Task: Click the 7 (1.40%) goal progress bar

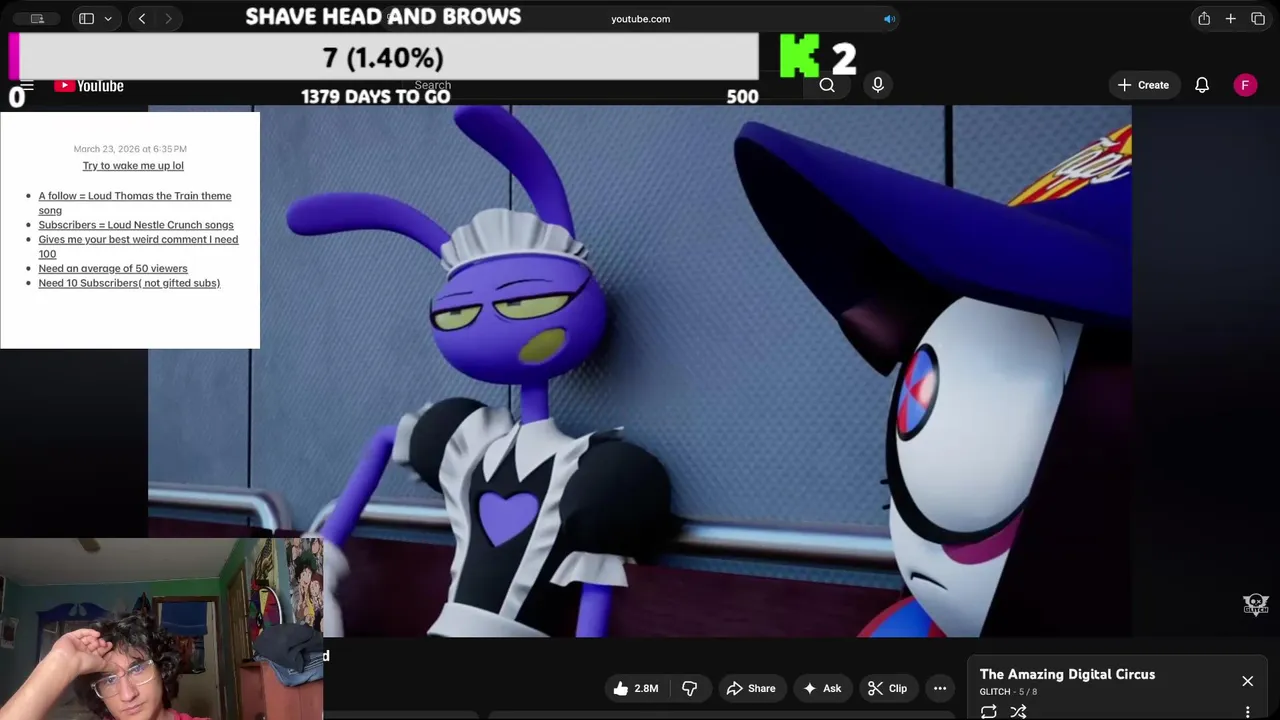Action: coord(384,56)
